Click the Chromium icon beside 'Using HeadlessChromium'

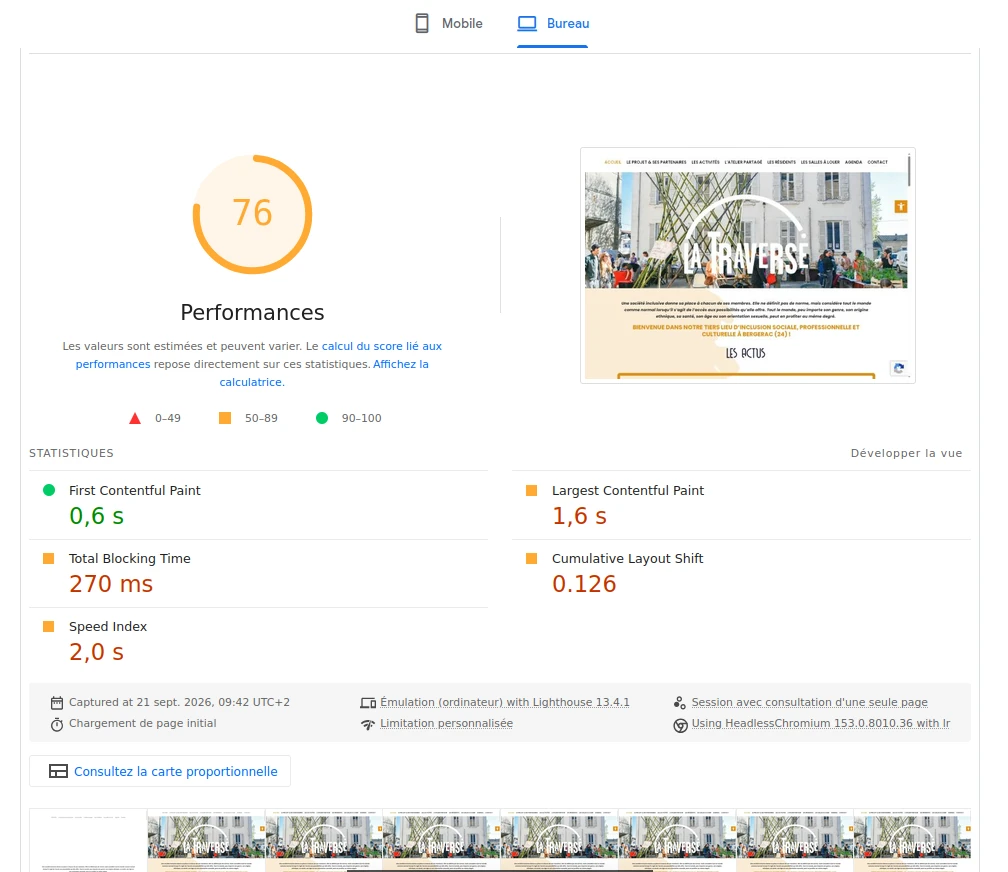pos(680,725)
